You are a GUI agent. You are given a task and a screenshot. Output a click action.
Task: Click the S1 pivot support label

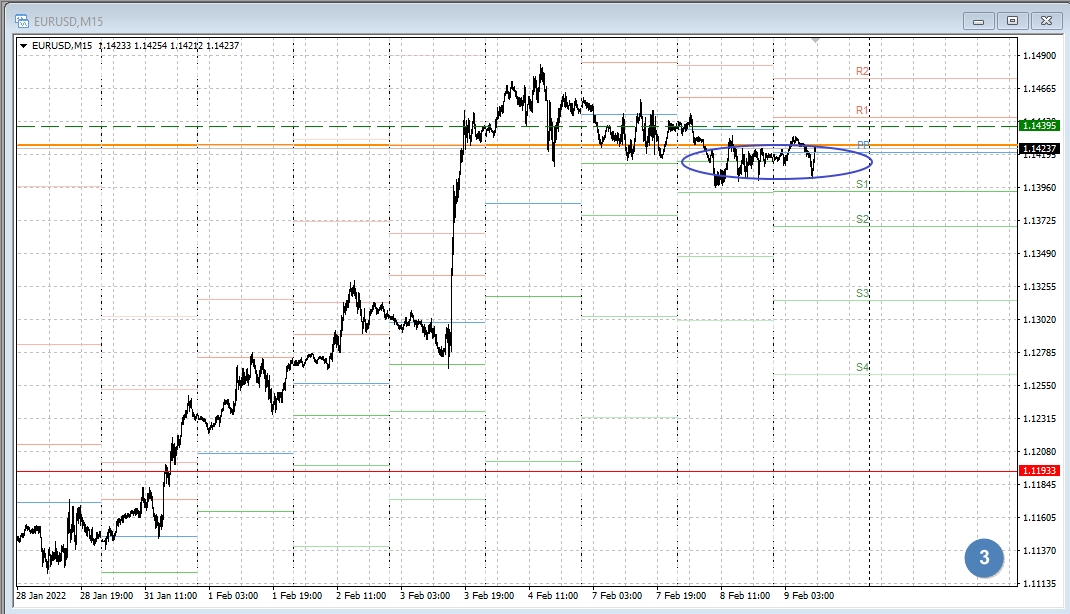[x=862, y=185]
